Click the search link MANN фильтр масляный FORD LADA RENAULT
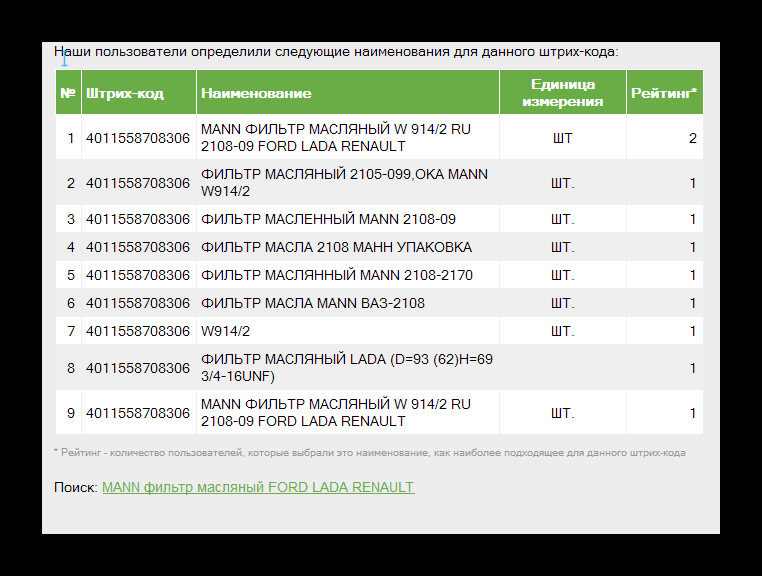Viewport: 762px width, 576px height. (257, 487)
